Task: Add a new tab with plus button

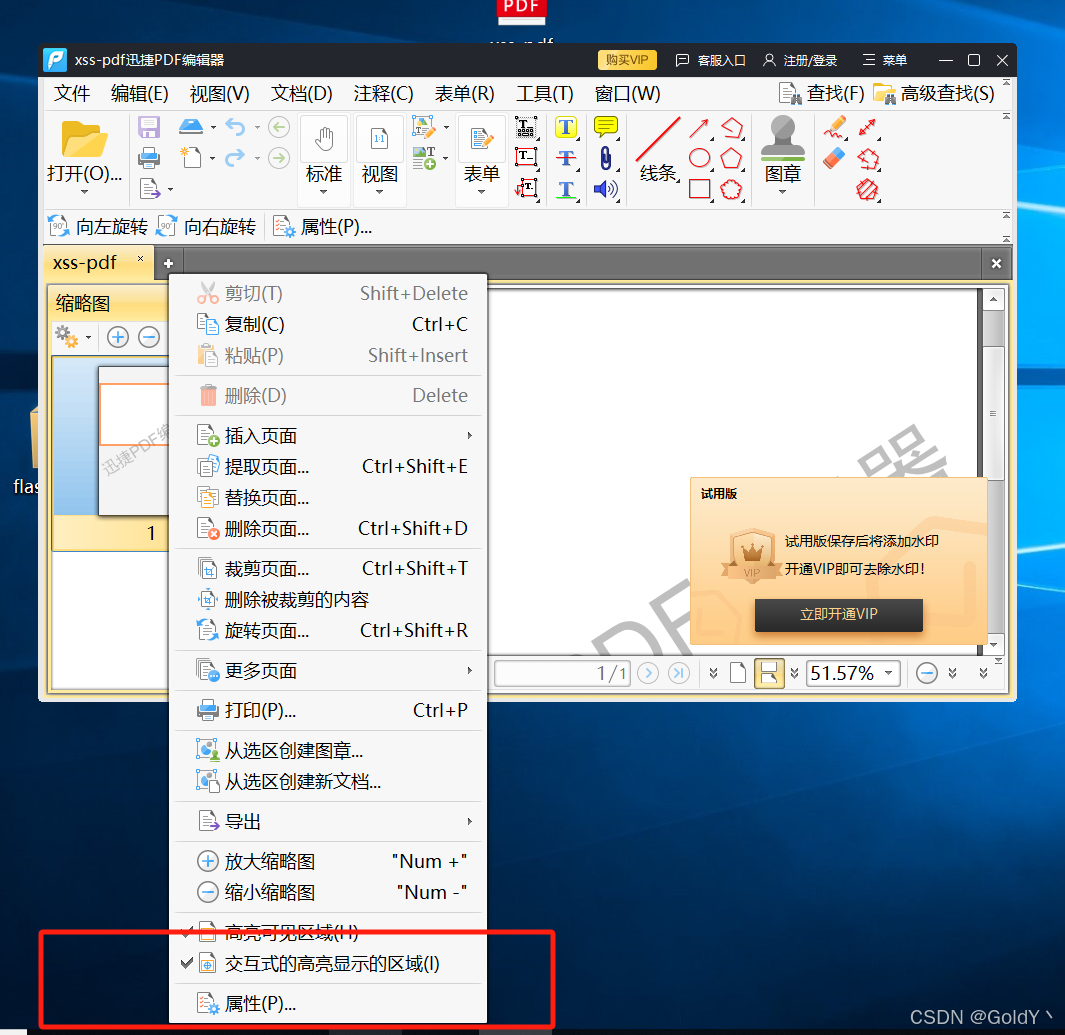Action: tap(168, 264)
